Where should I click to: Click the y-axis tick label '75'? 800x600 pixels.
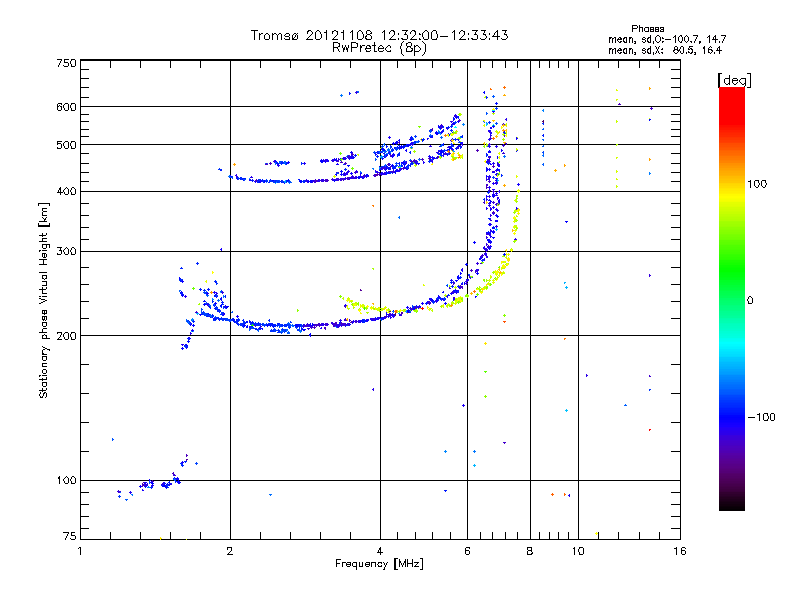pyautogui.click(x=70, y=536)
